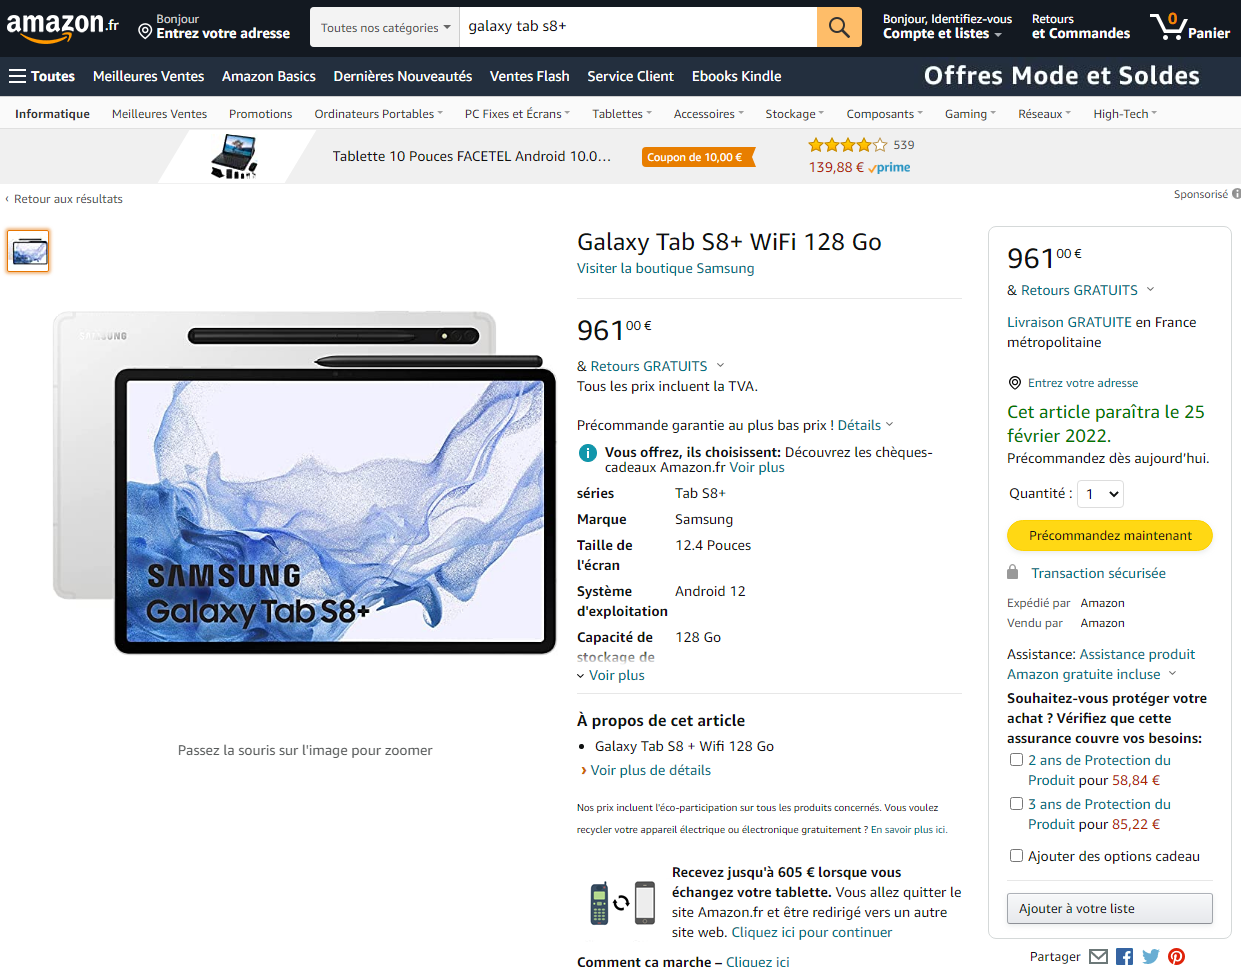Click the Tablette 10 Pouces FACETEL ad title
The height and width of the screenshot is (967, 1241).
click(472, 156)
